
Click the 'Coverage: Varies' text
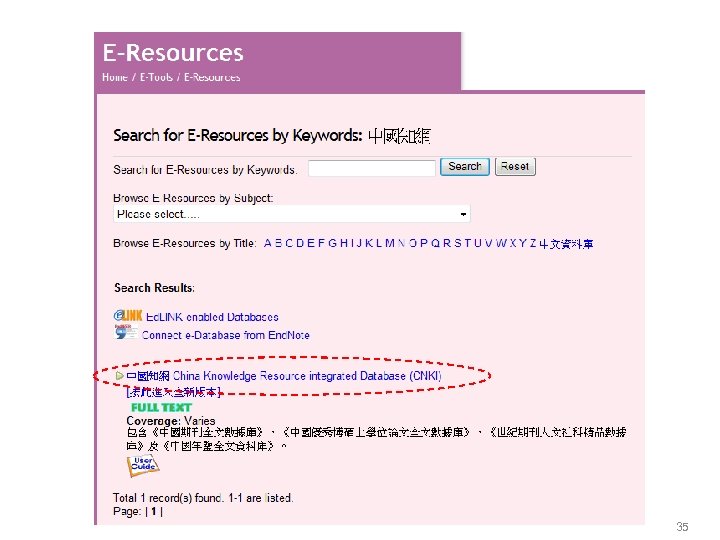tap(171, 421)
